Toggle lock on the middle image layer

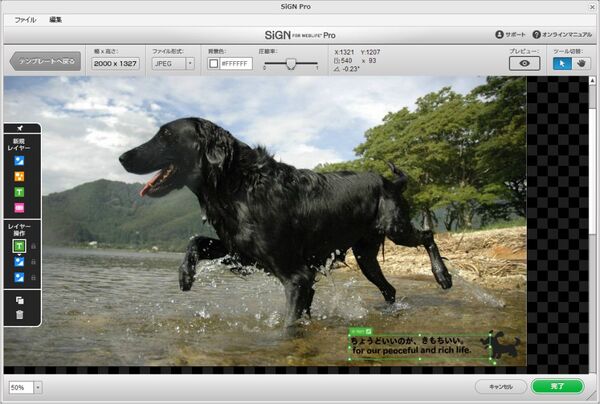click(x=33, y=262)
